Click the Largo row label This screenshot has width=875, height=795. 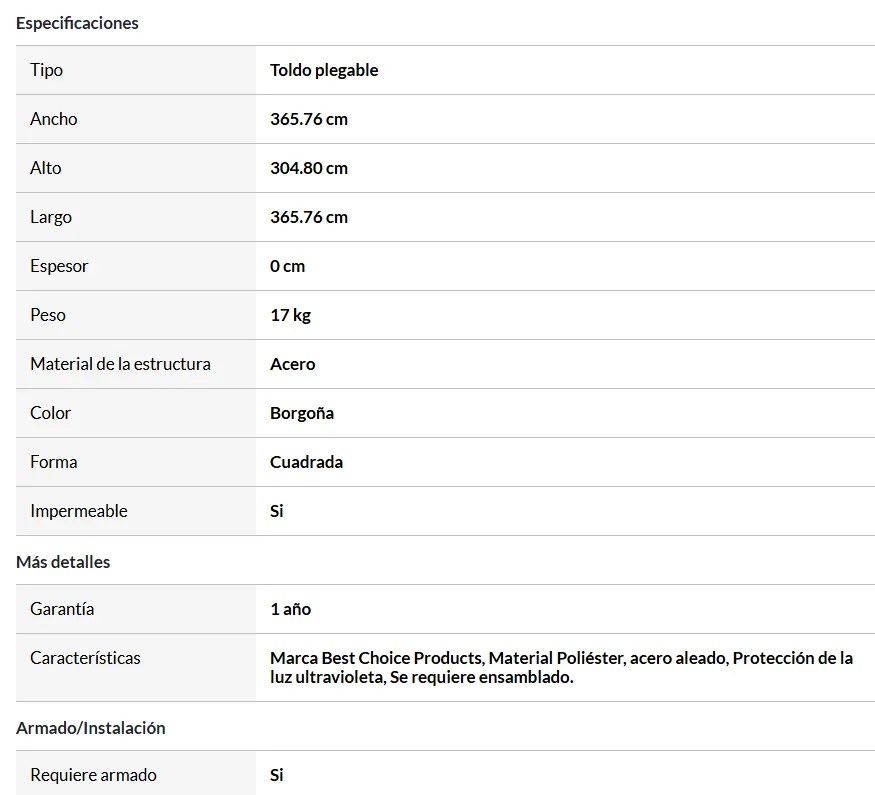[x=51, y=218]
